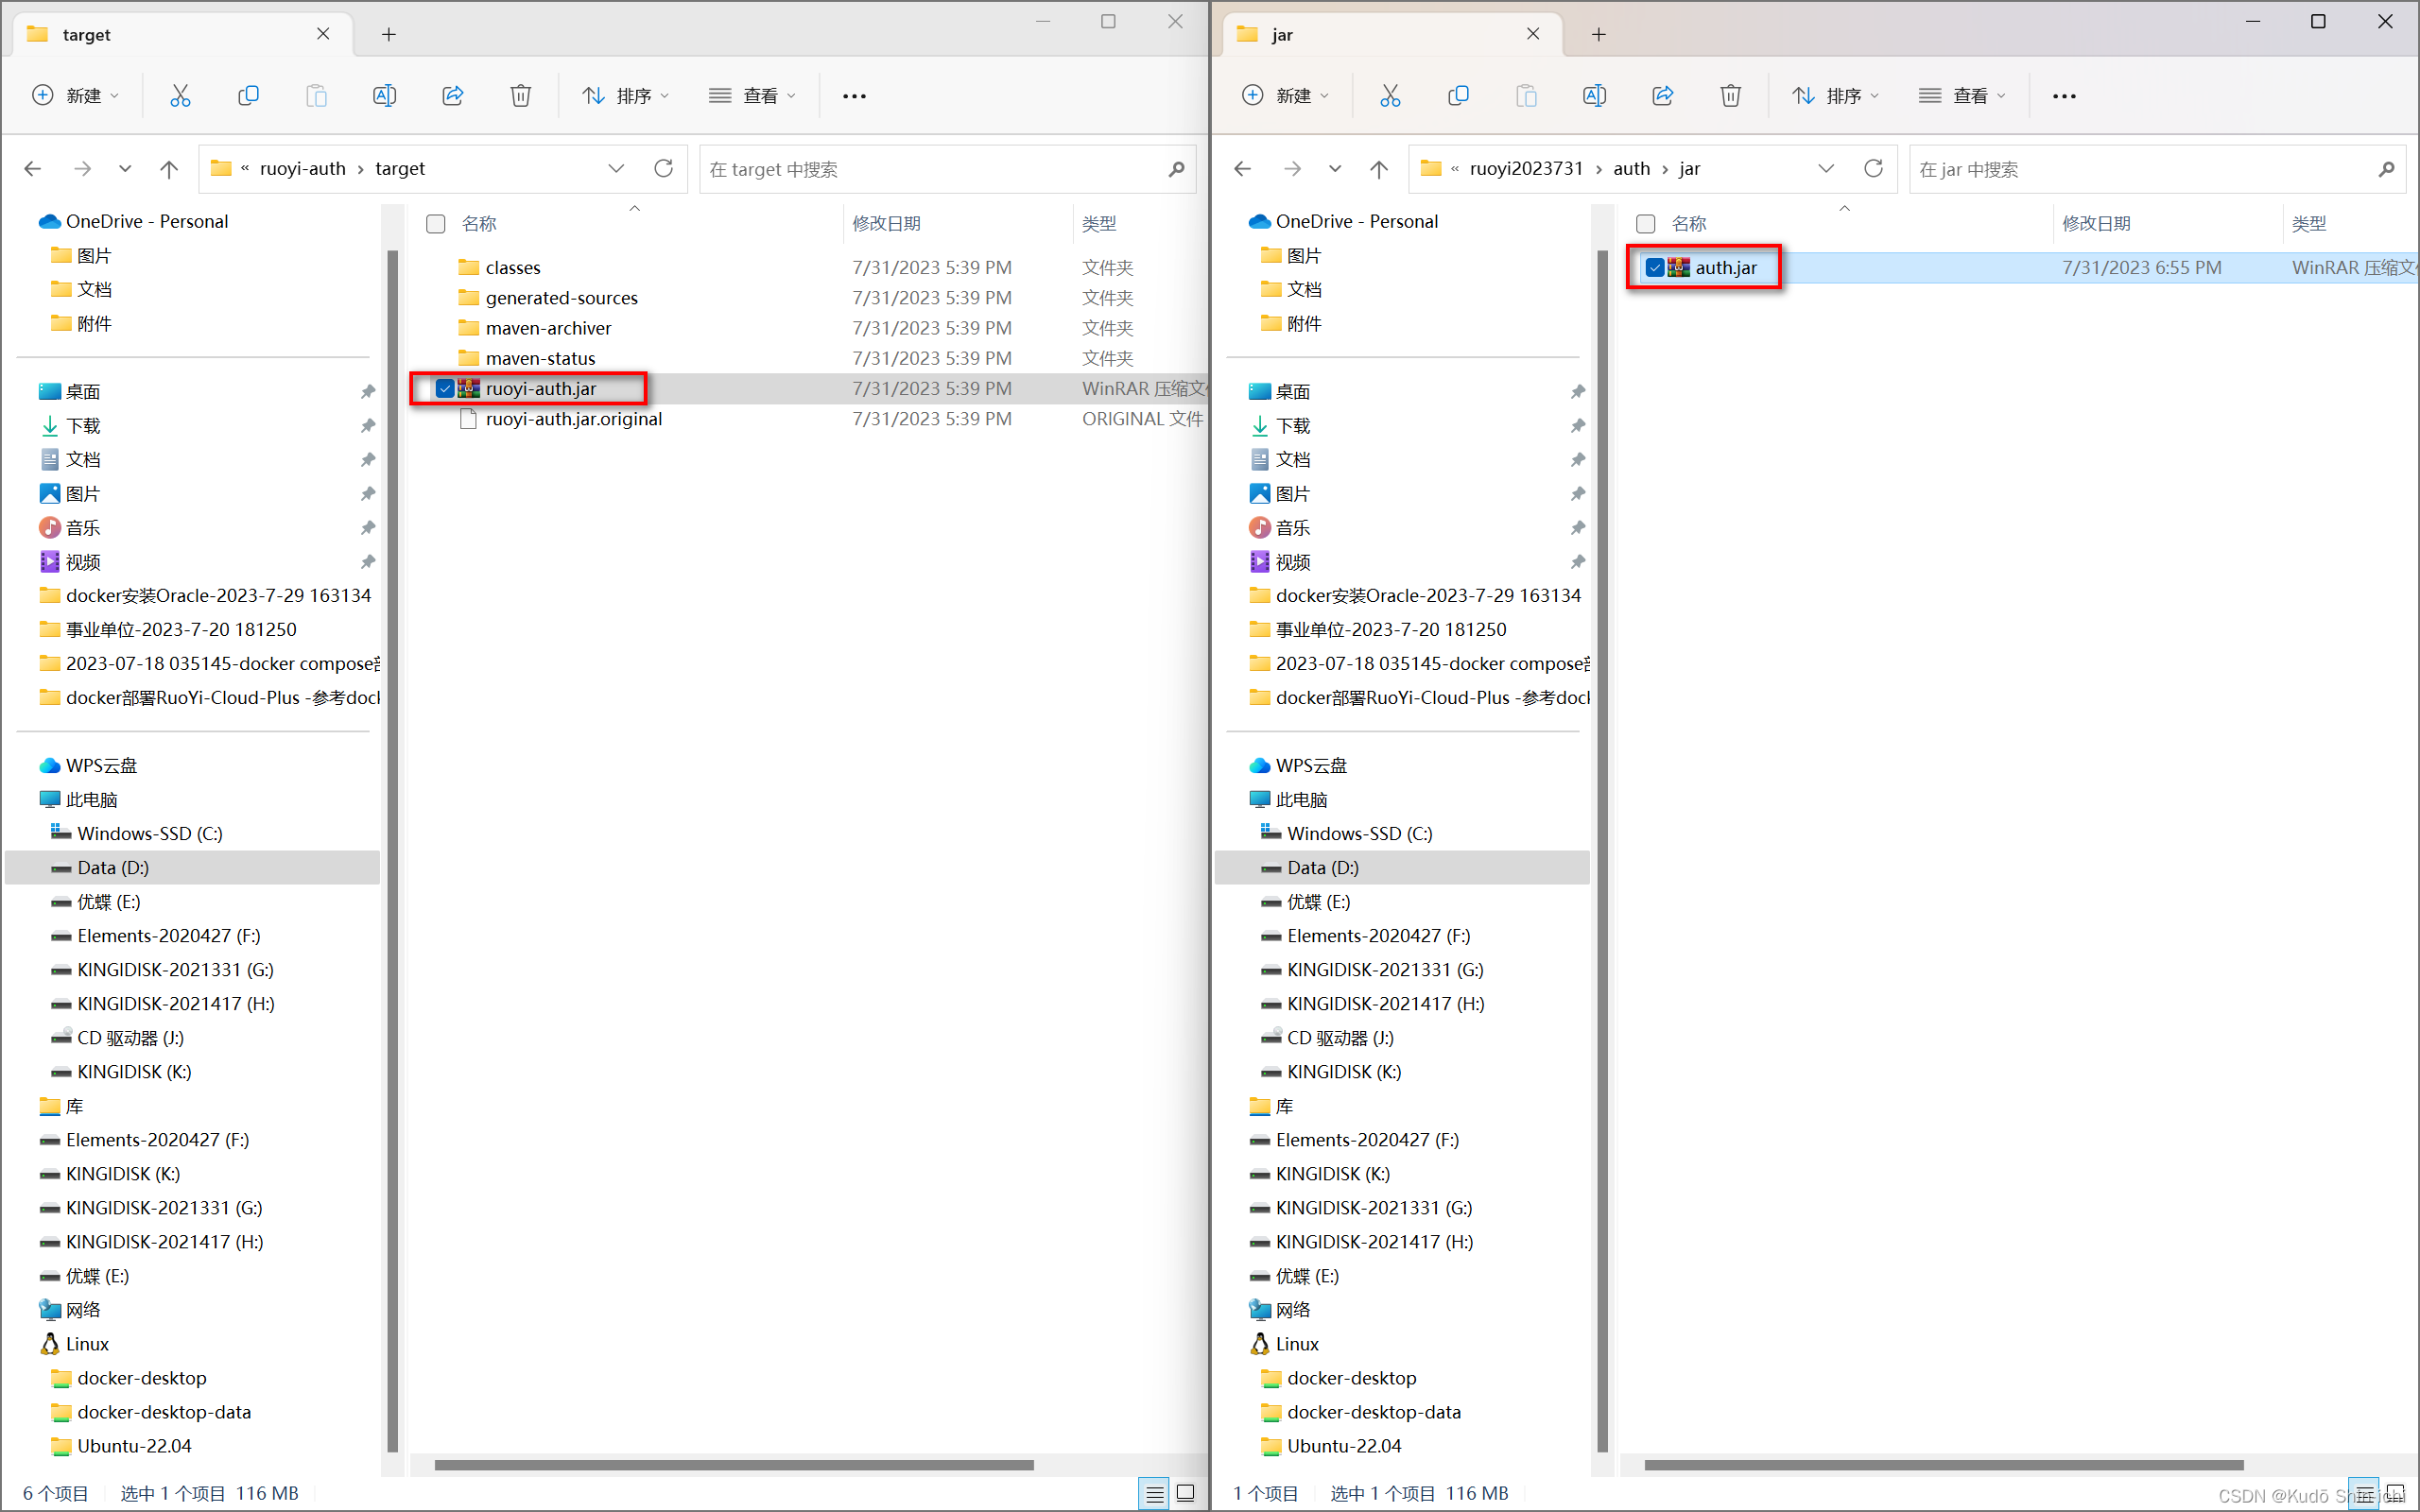Image resolution: width=2420 pixels, height=1512 pixels.
Task: Go back in target window navigation
Action: coord(33,169)
